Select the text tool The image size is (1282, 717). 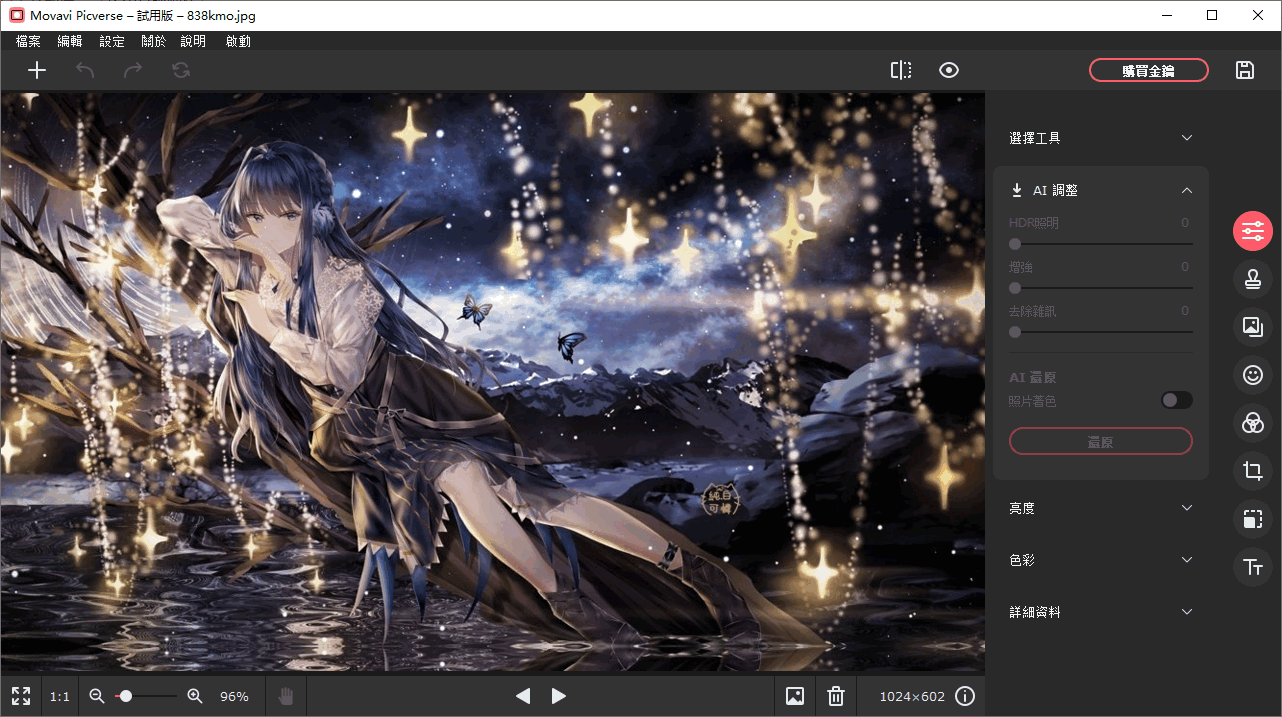[1253, 567]
